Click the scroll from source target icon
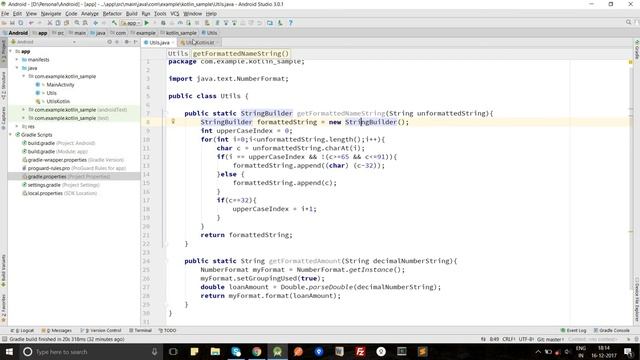The image size is (640, 360). pyautogui.click(x=109, y=42)
